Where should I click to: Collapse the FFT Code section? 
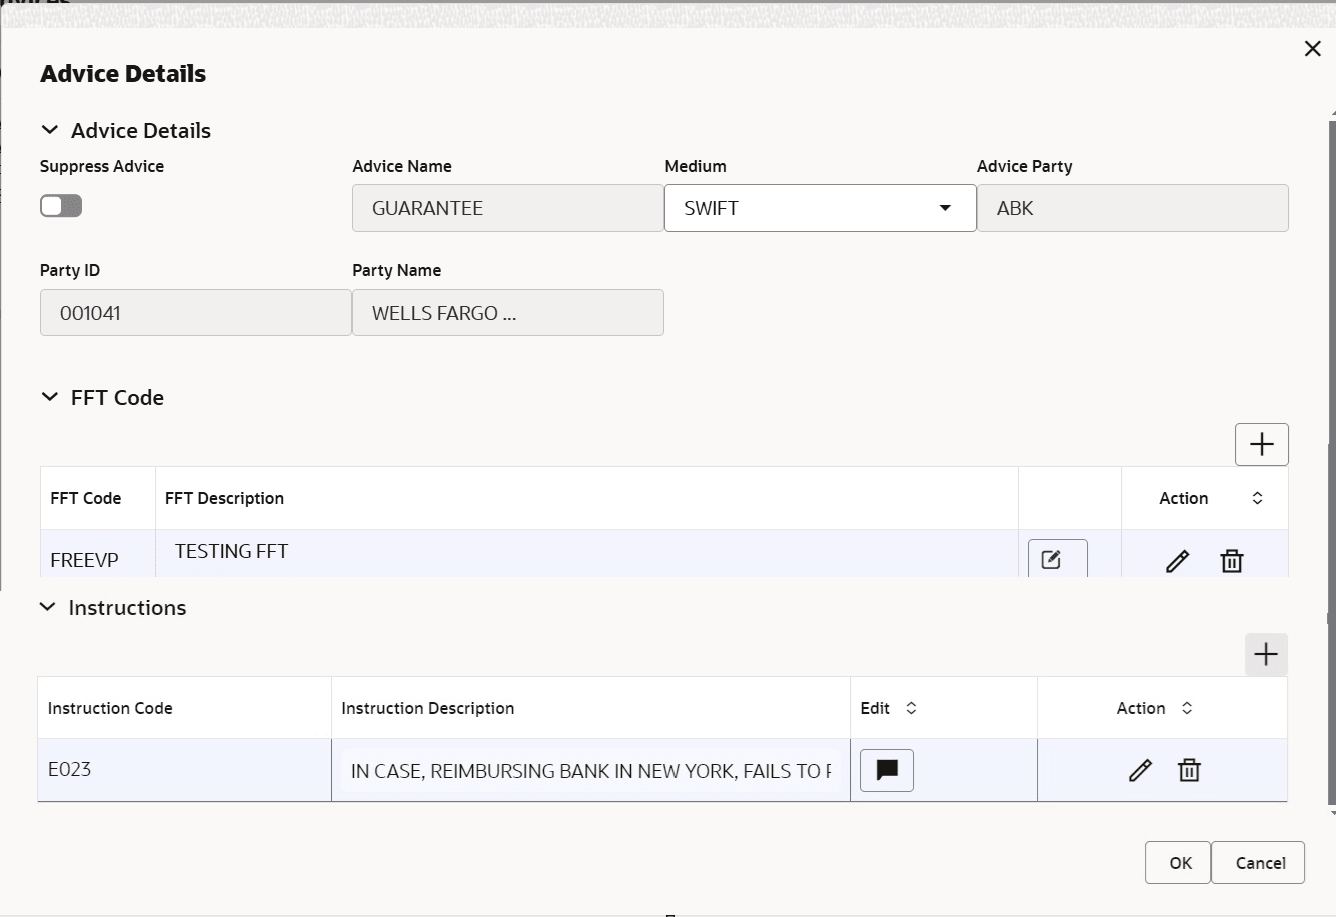49,396
